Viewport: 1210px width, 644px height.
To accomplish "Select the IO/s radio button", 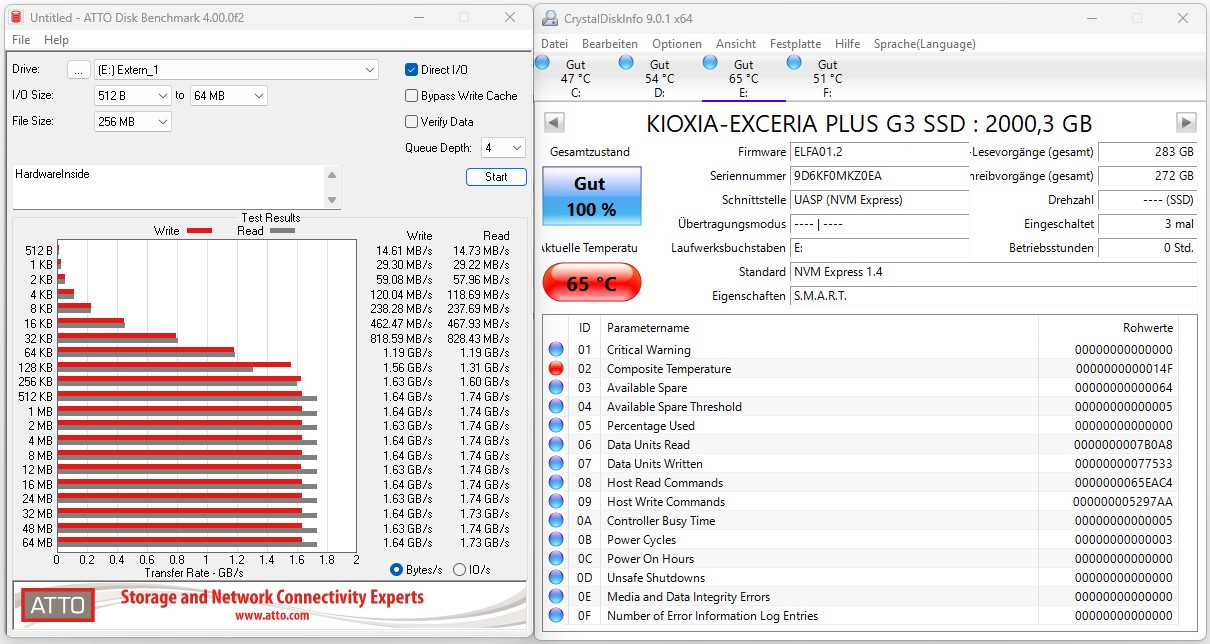I will [460, 570].
